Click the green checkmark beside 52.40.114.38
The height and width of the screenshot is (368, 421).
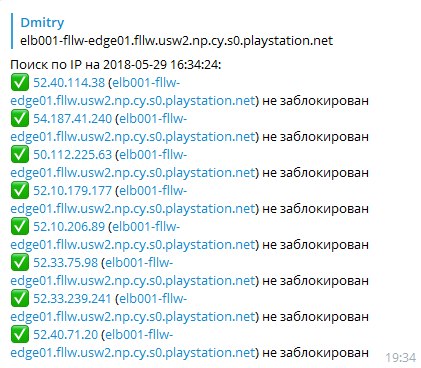click(x=20, y=82)
